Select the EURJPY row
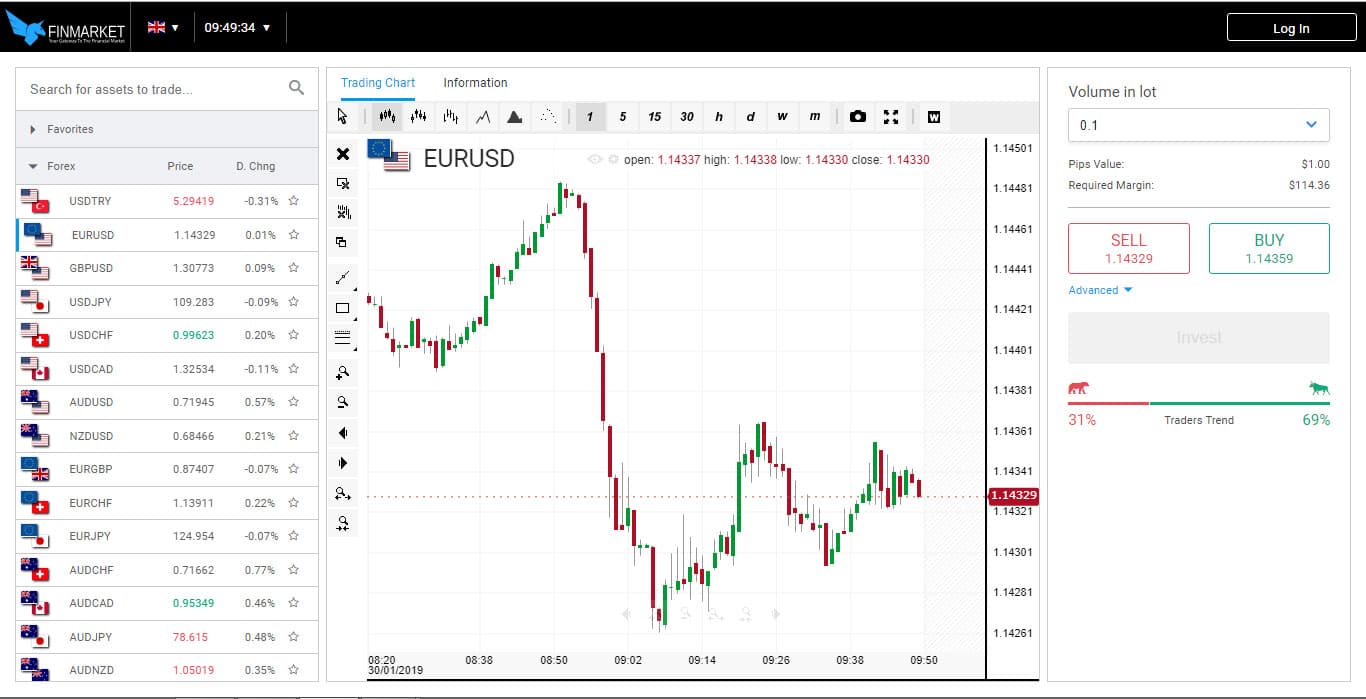The image size is (1366, 699). (167, 536)
